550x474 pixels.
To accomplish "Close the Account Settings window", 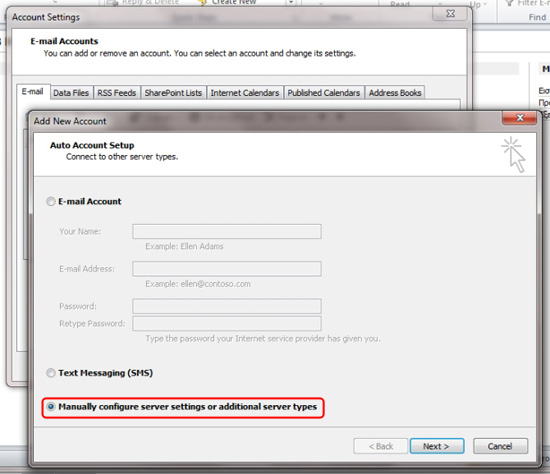I will (x=450, y=14).
